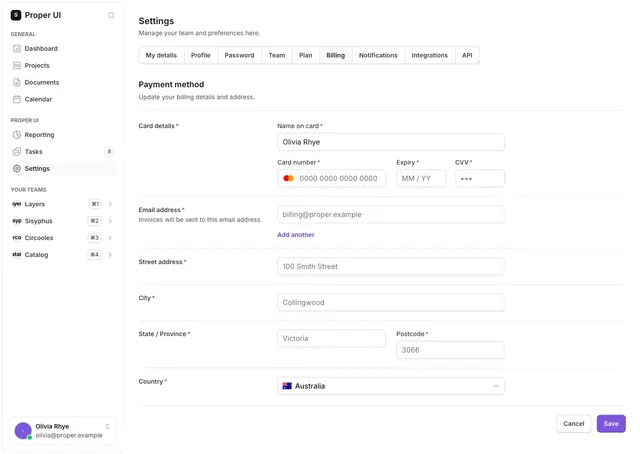Screen dimensions: 640x454
Task: Expand the Layers team chevron
Action: (x=110, y=204)
